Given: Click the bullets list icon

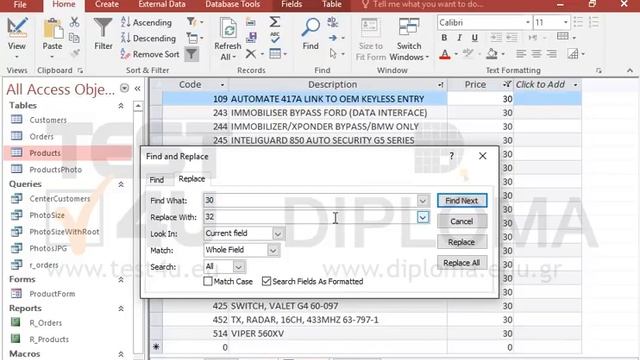Looking at the screenshot, I should click(578, 22).
